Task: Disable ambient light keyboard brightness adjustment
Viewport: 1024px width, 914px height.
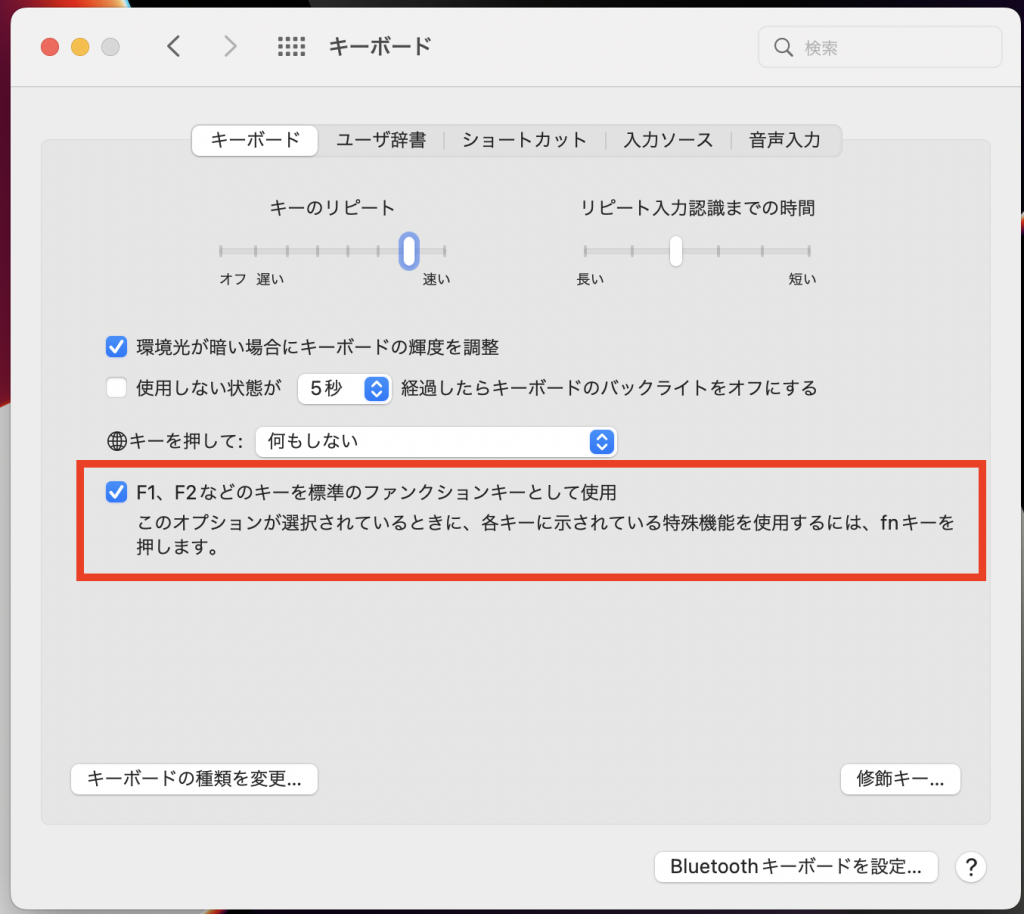Action: [116, 345]
